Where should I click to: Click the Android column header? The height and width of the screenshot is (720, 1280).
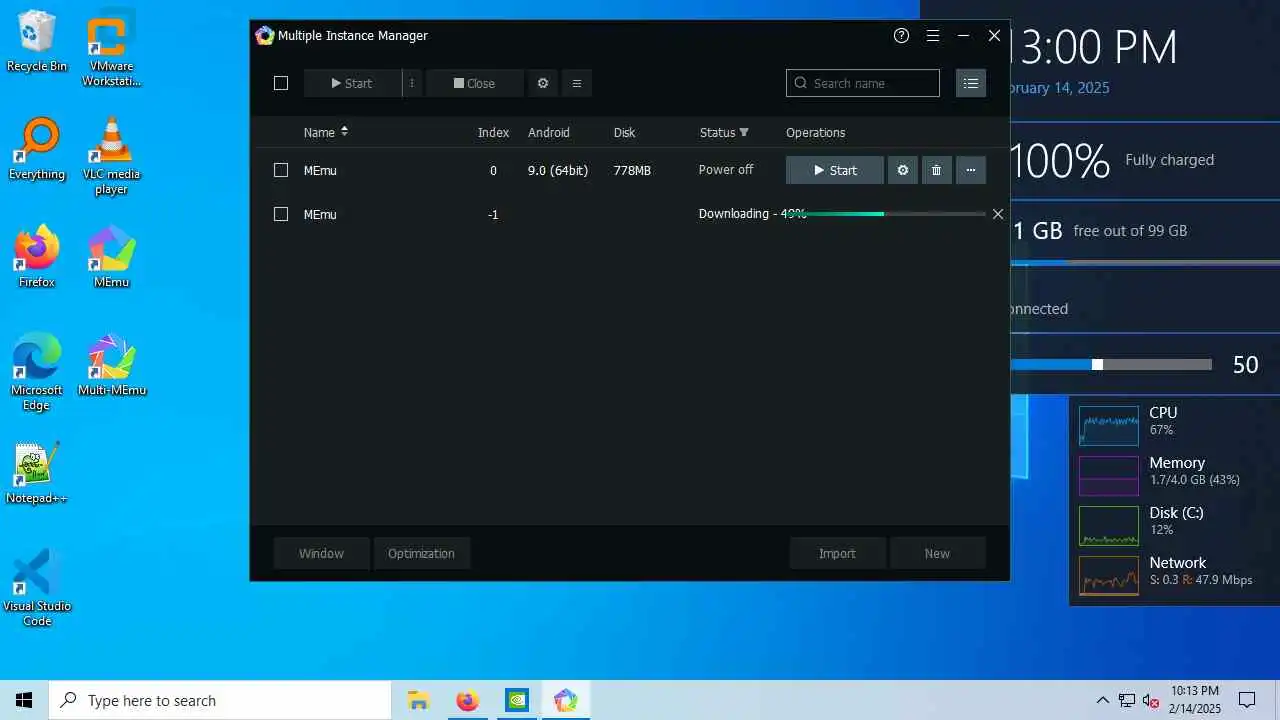pos(549,132)
